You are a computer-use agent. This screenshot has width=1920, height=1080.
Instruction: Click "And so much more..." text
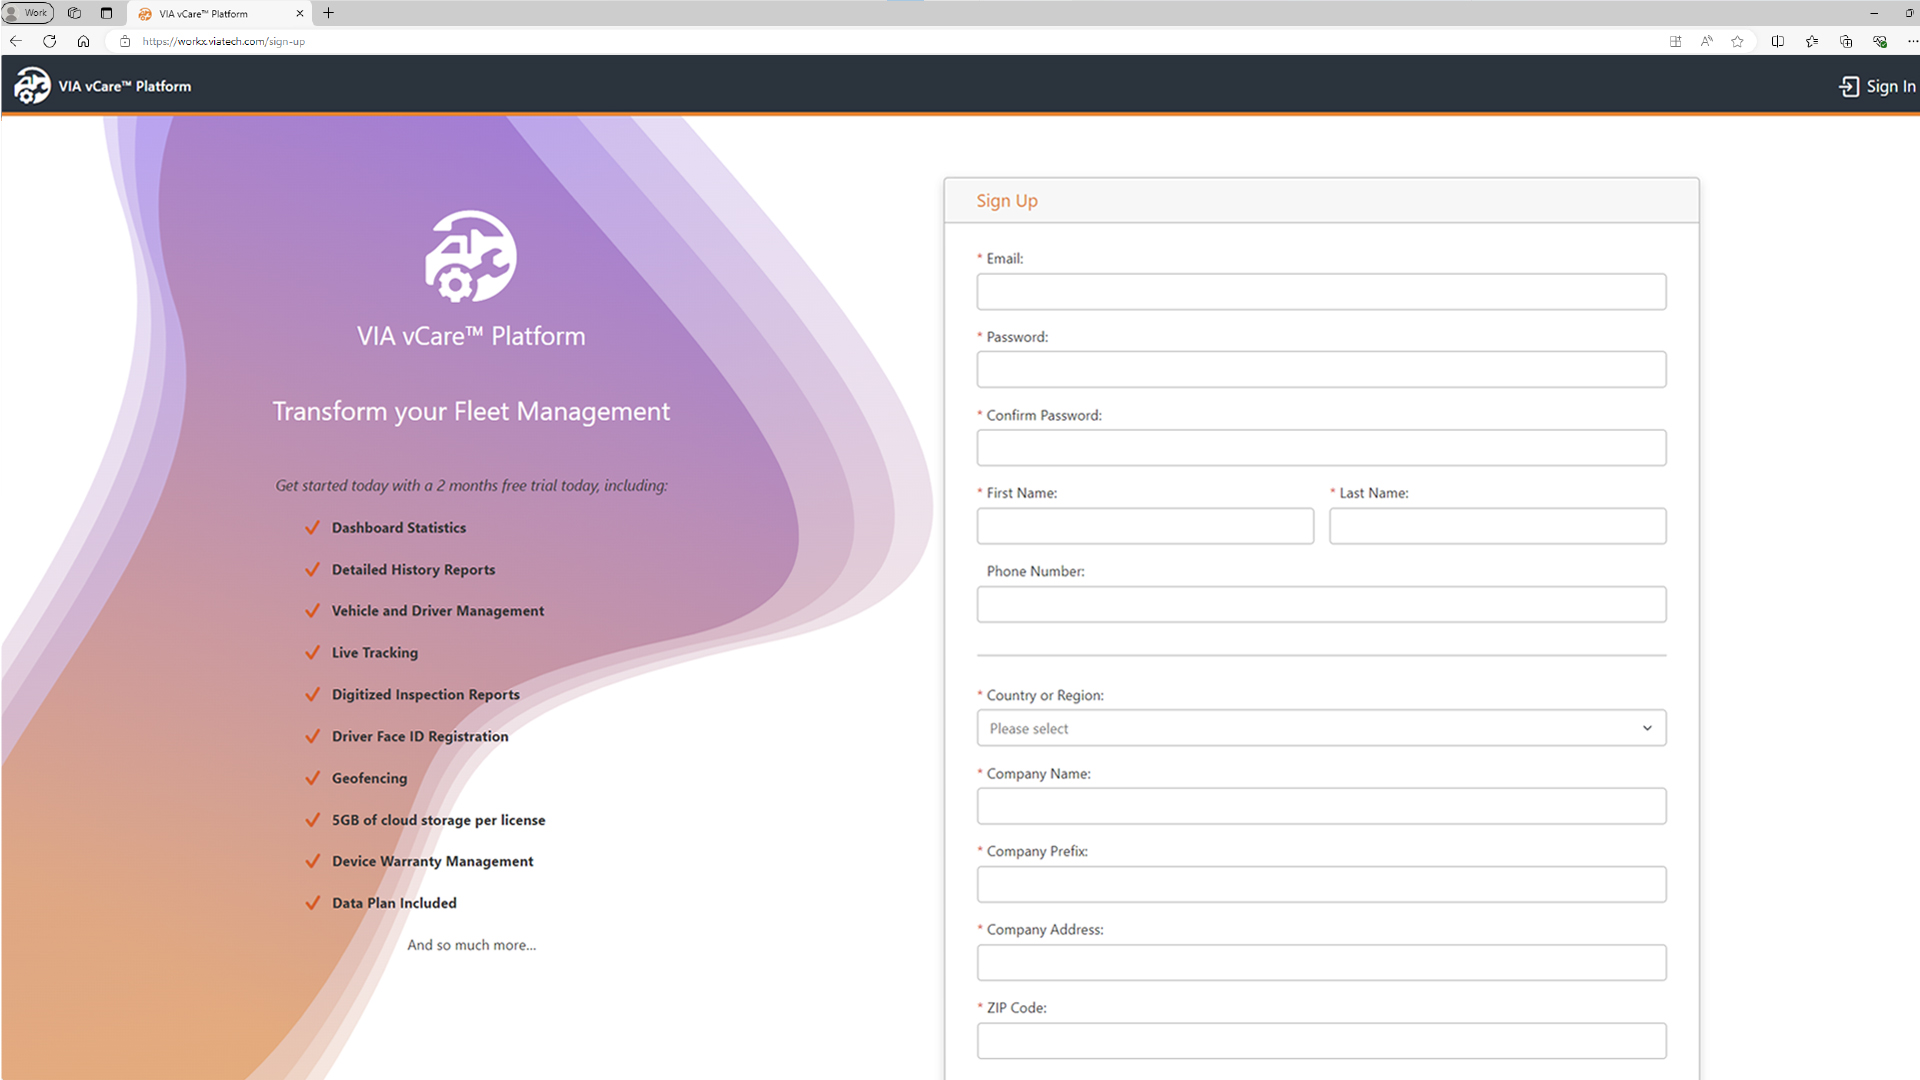click(471, 945)
